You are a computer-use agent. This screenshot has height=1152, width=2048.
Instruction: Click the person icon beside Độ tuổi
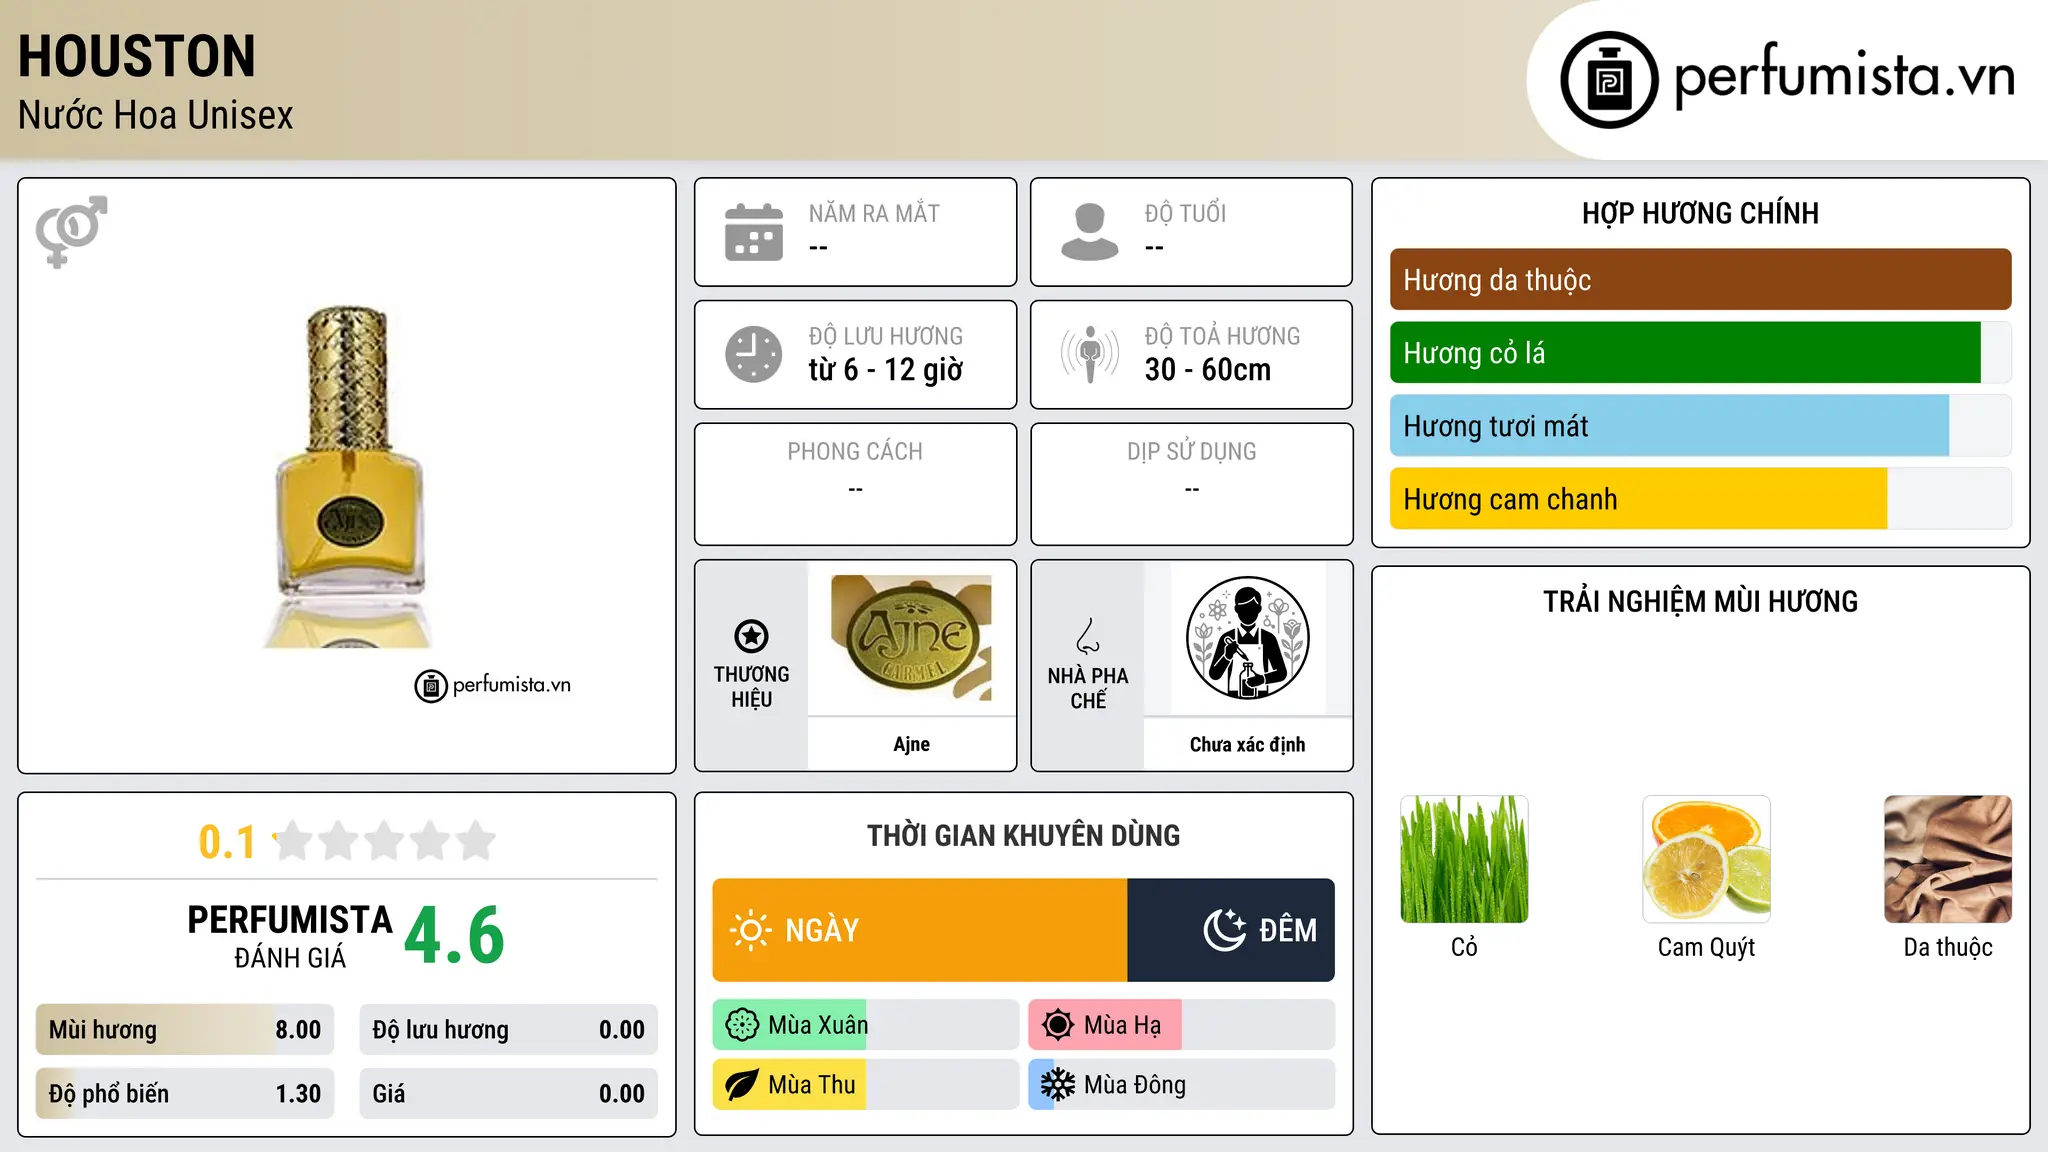pyautogui.click(x=1090, y=232)
